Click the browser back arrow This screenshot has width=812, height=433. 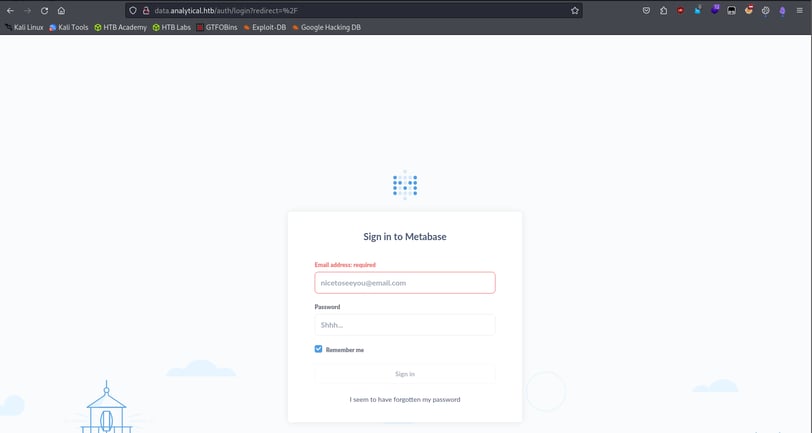click(10, 10)
